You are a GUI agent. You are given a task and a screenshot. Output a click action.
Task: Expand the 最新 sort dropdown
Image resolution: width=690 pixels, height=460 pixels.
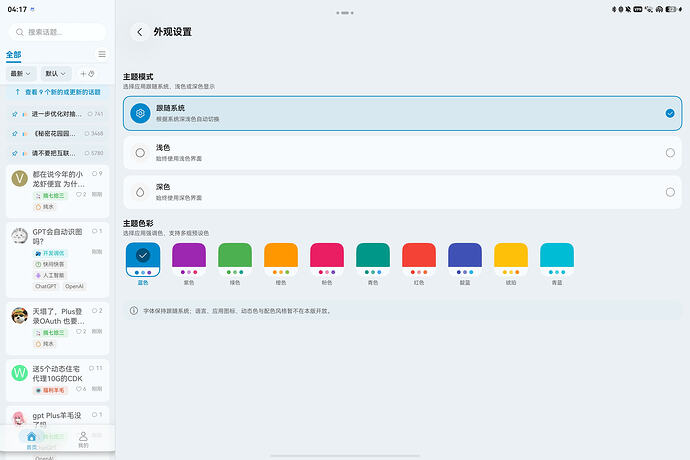[21, 74]
